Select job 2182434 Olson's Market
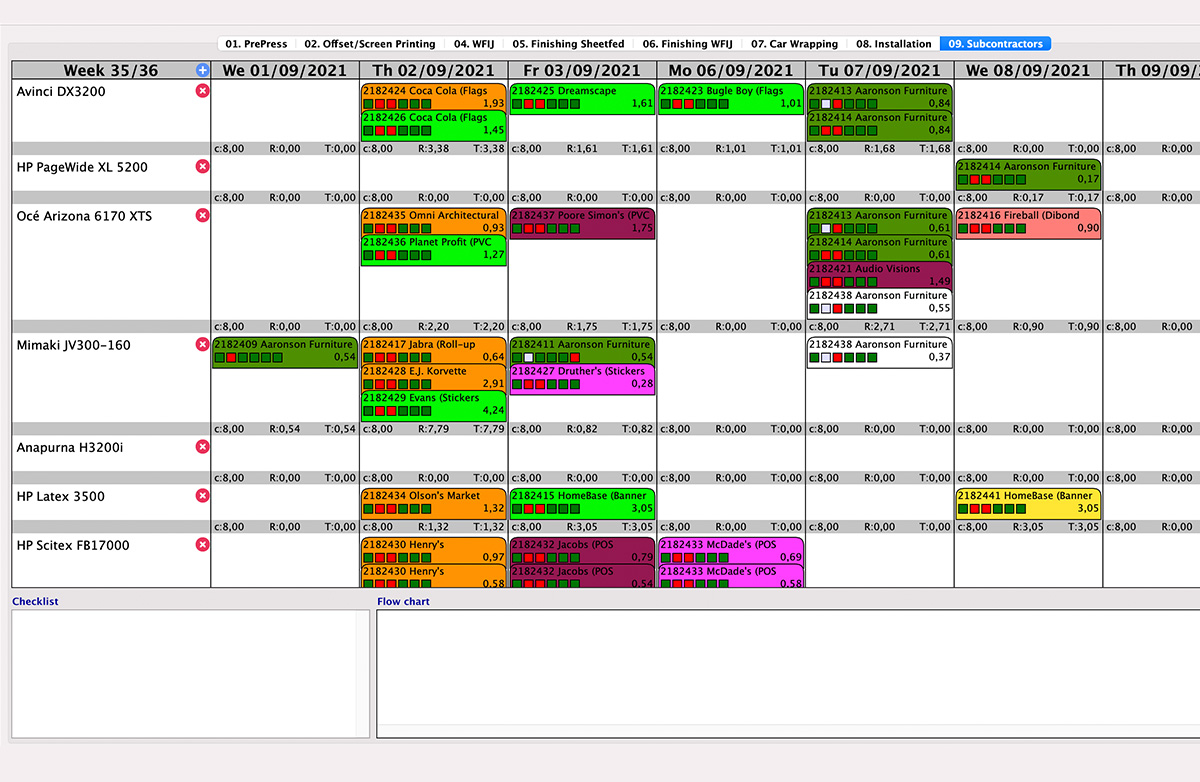Screen dimensions: 1200x782 coord(434,502)
